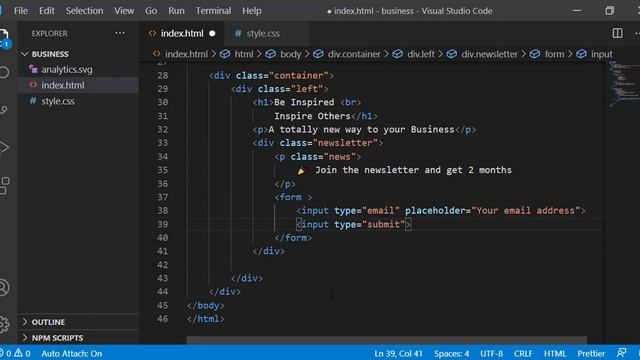
Task: Click the input breadcrumb segment
Action: coord(601,54)
